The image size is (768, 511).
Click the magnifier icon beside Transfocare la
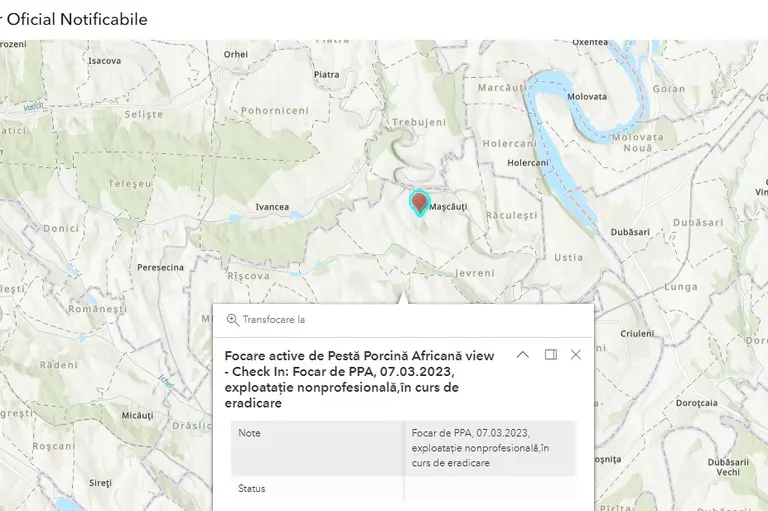coord(233,320)
